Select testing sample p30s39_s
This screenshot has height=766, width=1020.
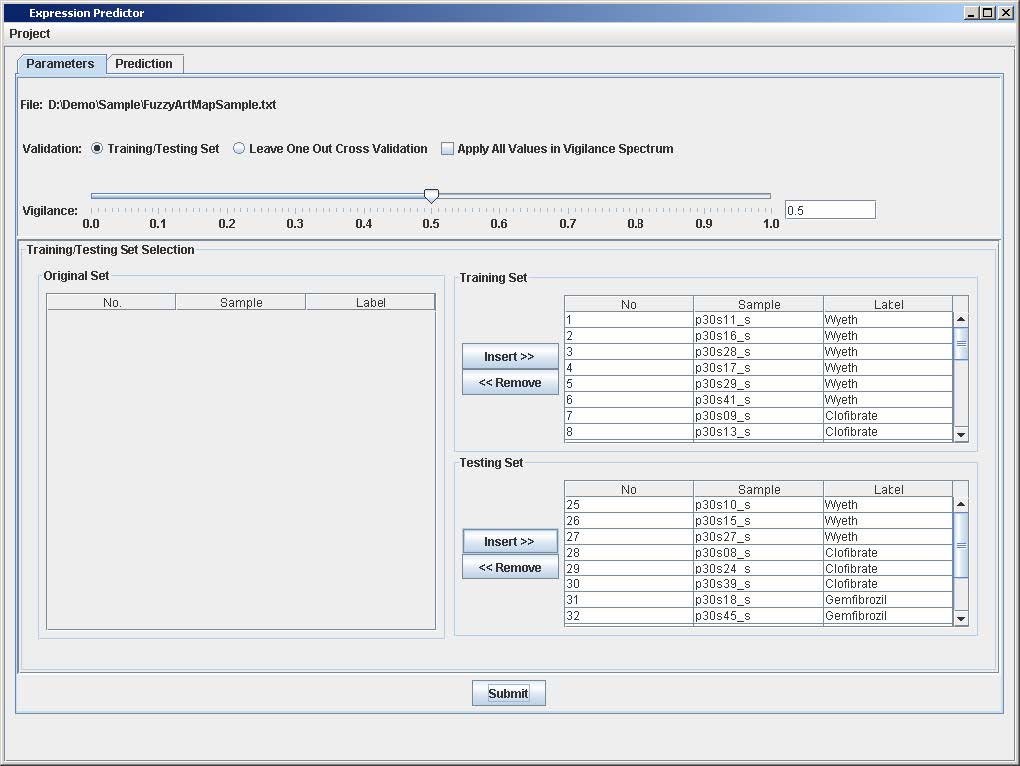pos(758,584)
